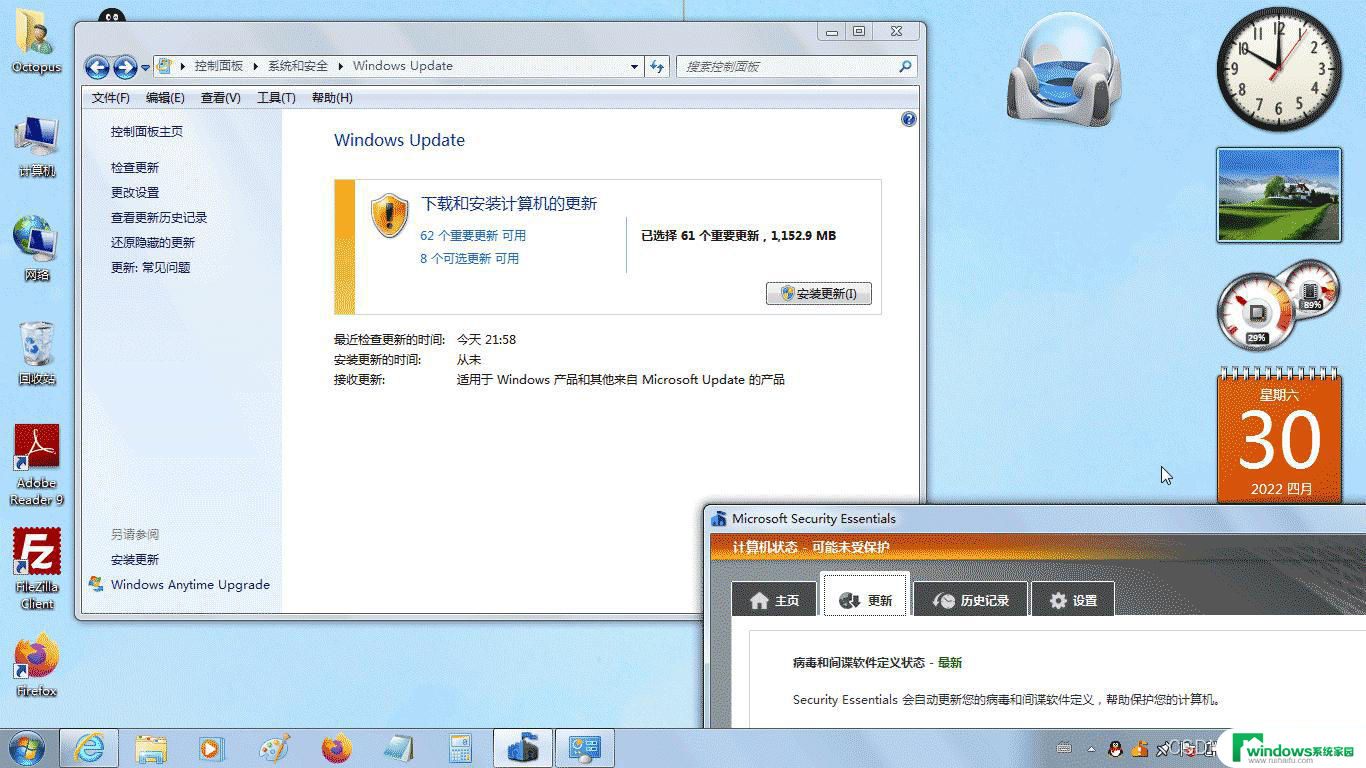Click 更改设置 in the left sidebar
This screenshot has width=1366, height=768.
(x=134, y=193)
